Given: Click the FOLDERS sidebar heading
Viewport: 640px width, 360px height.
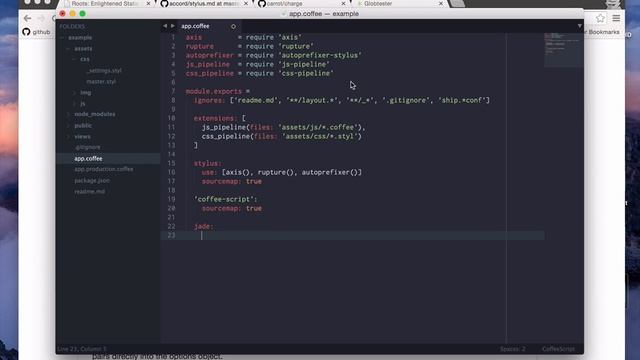Looking at the screenshot, I should coord(72,27).
